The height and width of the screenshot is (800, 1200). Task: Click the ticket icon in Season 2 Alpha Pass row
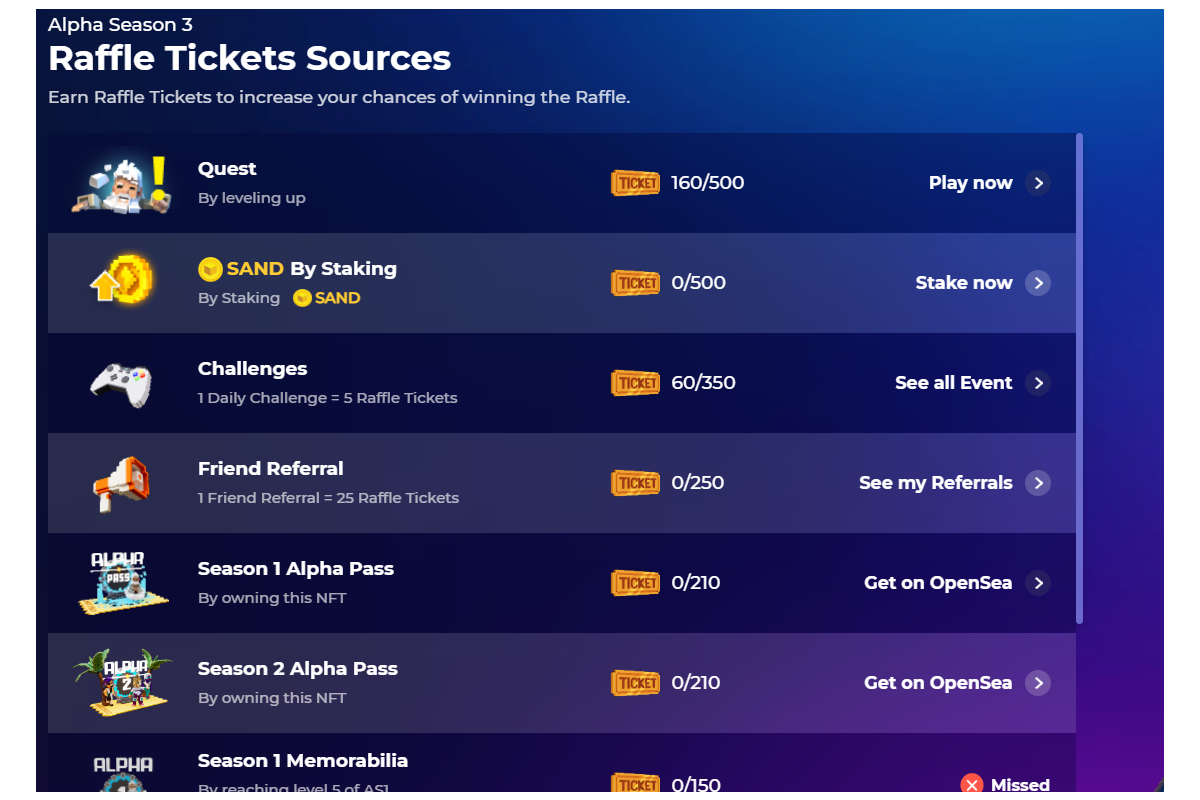(x=636, y=683)
